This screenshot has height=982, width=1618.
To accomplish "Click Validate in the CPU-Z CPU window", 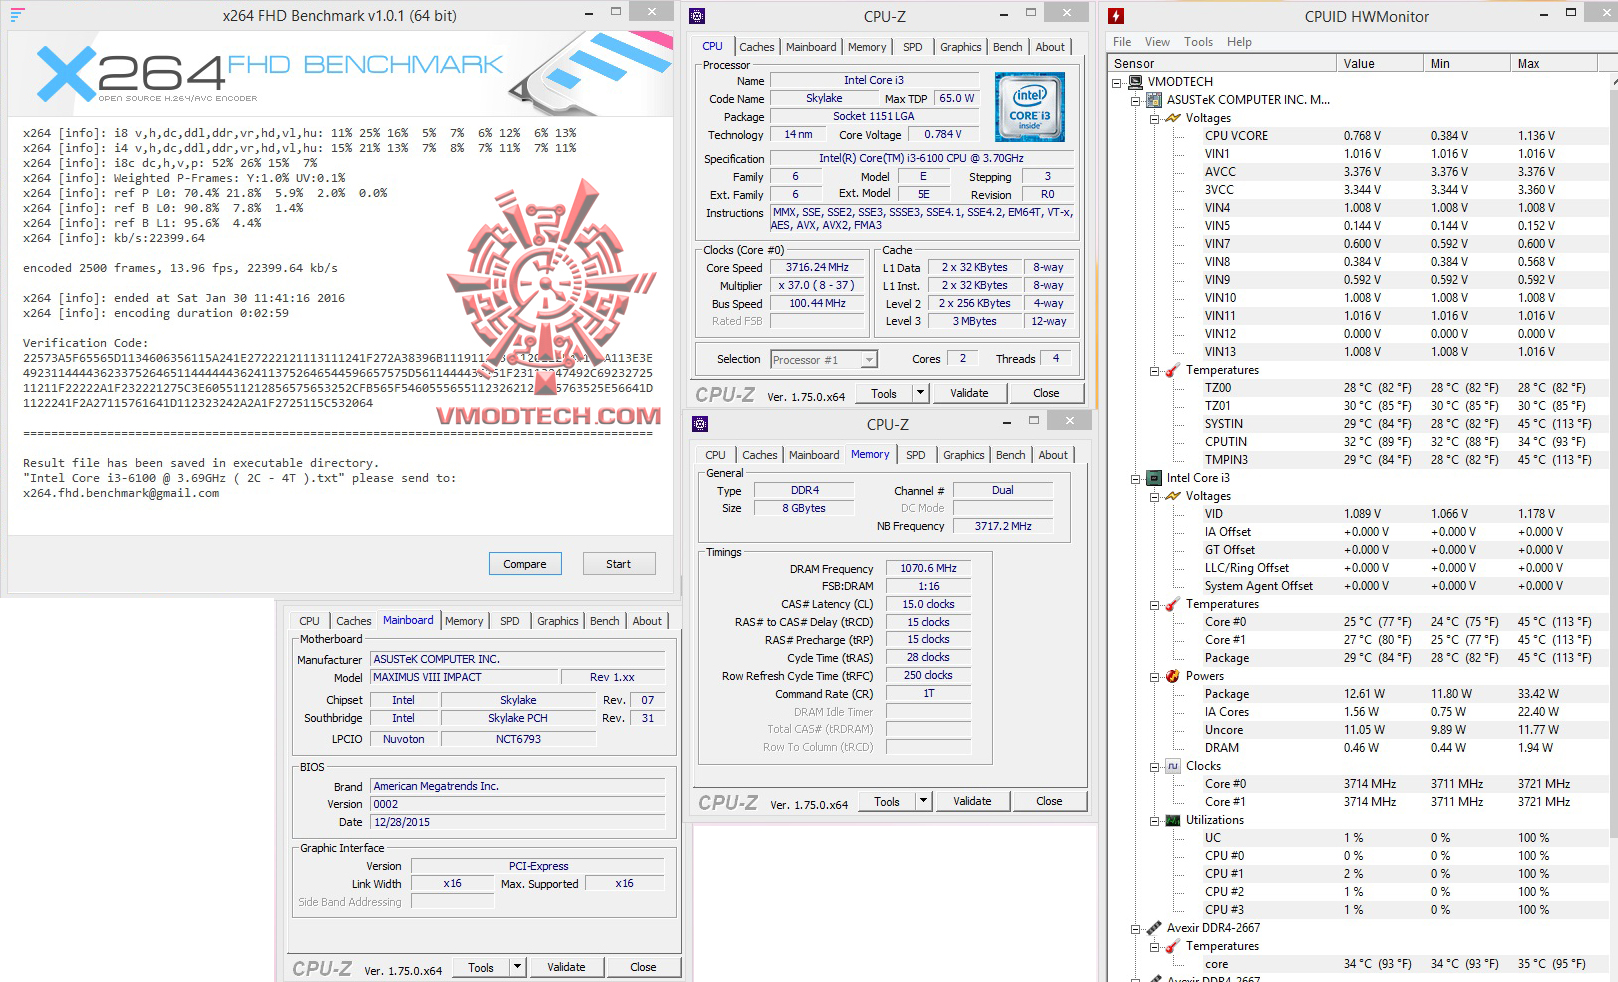I will 968,393.
